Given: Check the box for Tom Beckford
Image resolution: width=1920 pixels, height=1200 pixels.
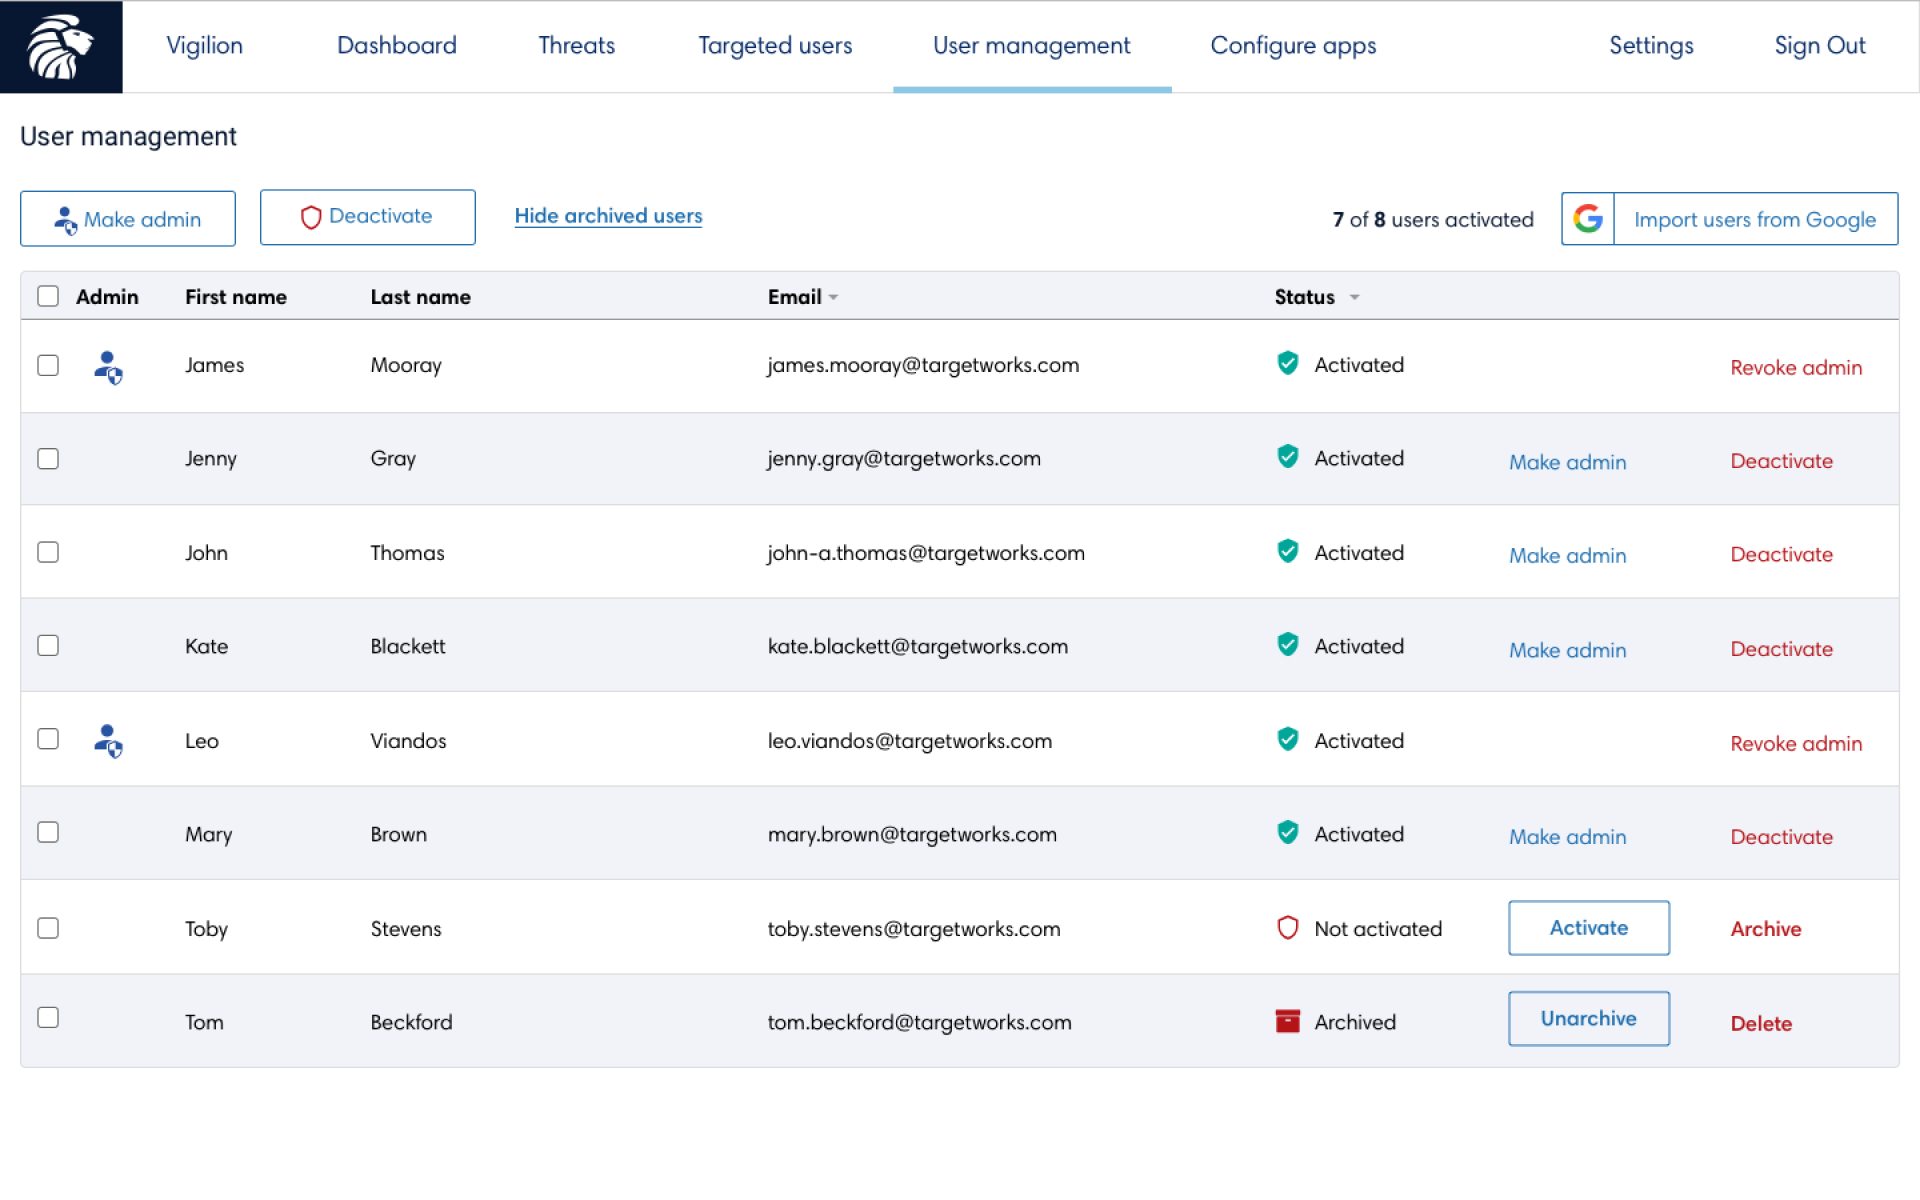Looking at the screenshot, I should pos(48,1018).
